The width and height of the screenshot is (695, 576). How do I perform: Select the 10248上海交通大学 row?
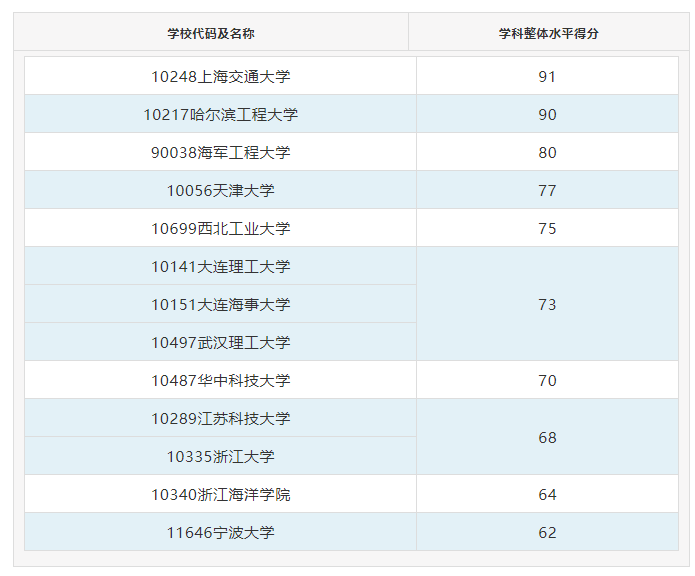click(x=351, y=76)
